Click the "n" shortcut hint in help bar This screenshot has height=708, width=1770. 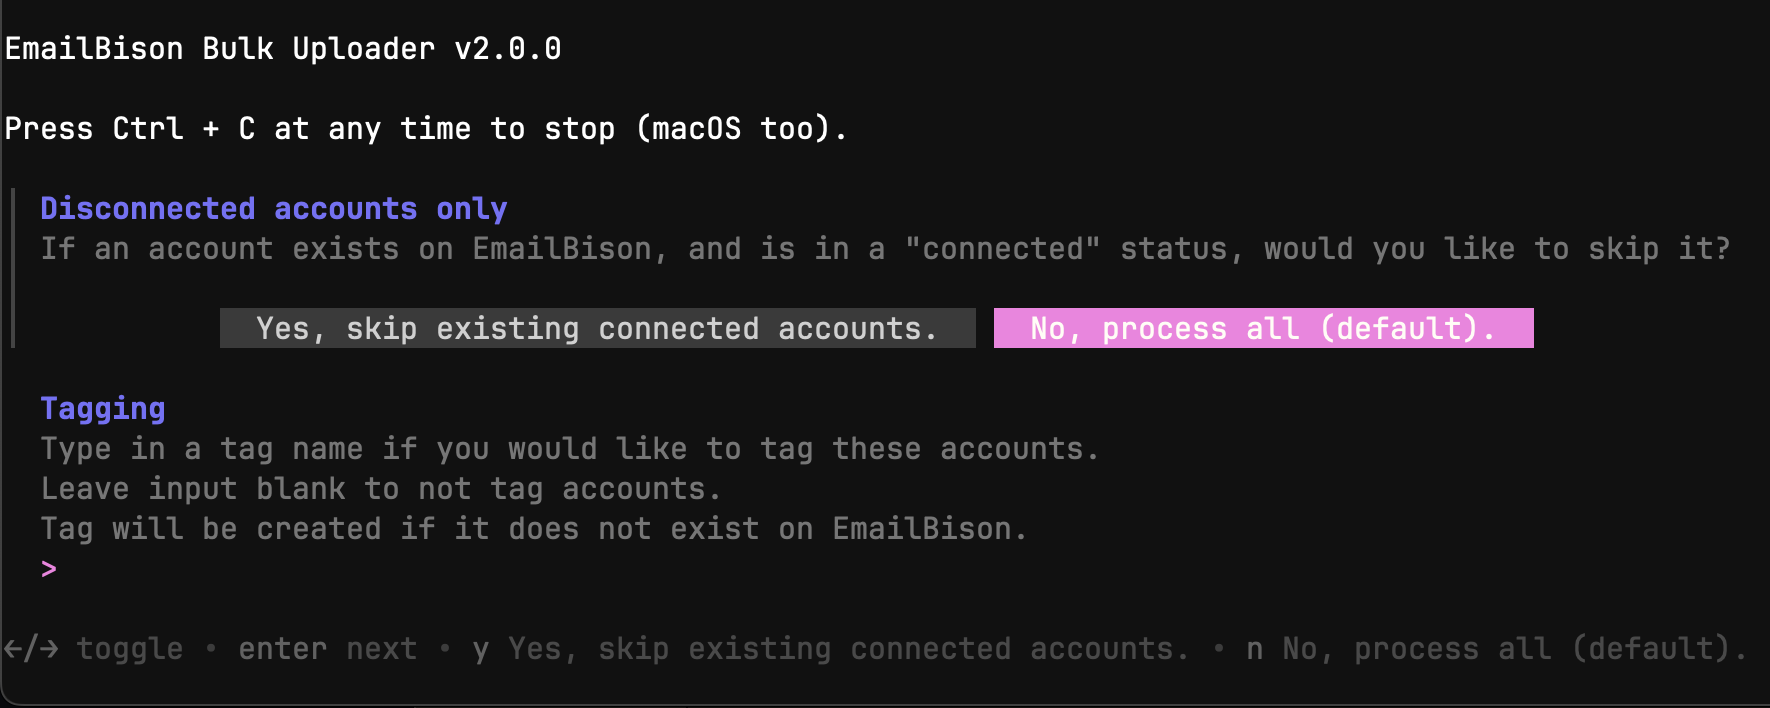1254,651
